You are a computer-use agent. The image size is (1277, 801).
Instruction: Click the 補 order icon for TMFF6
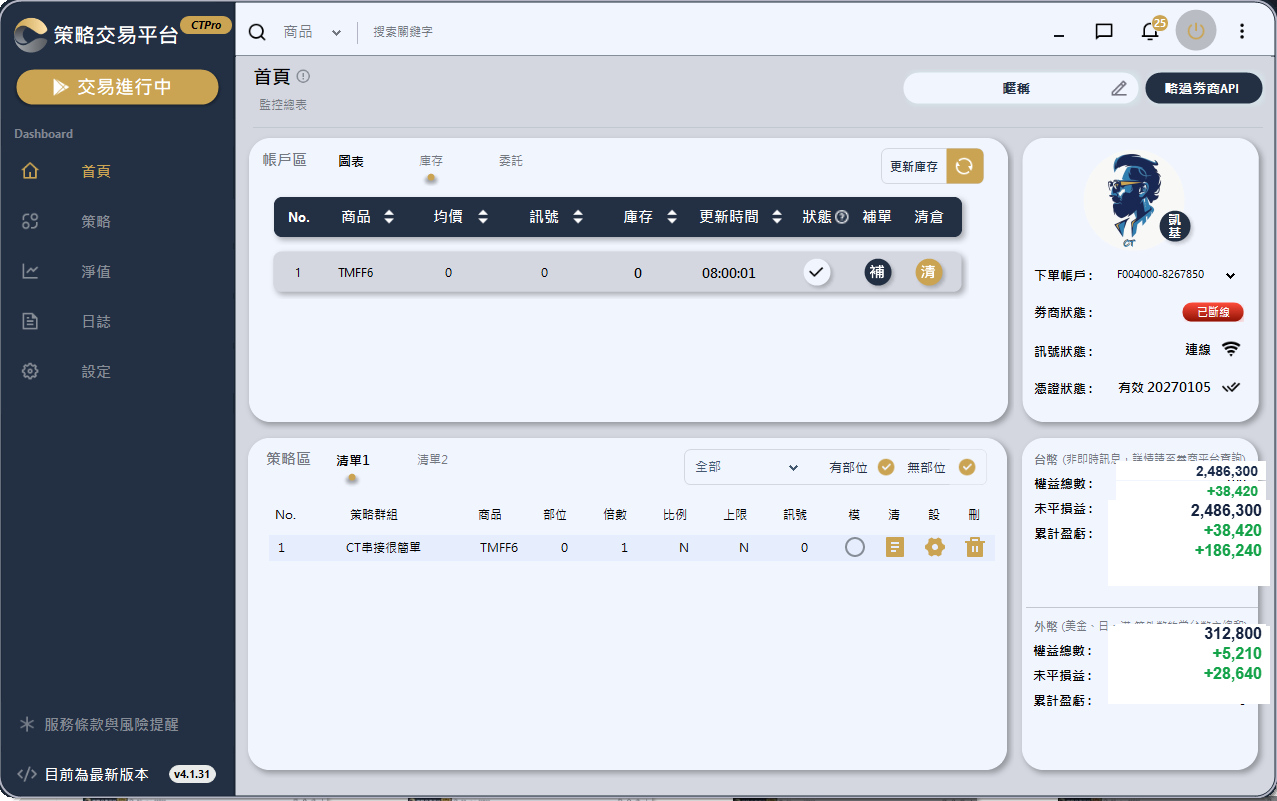coord(877,272)
